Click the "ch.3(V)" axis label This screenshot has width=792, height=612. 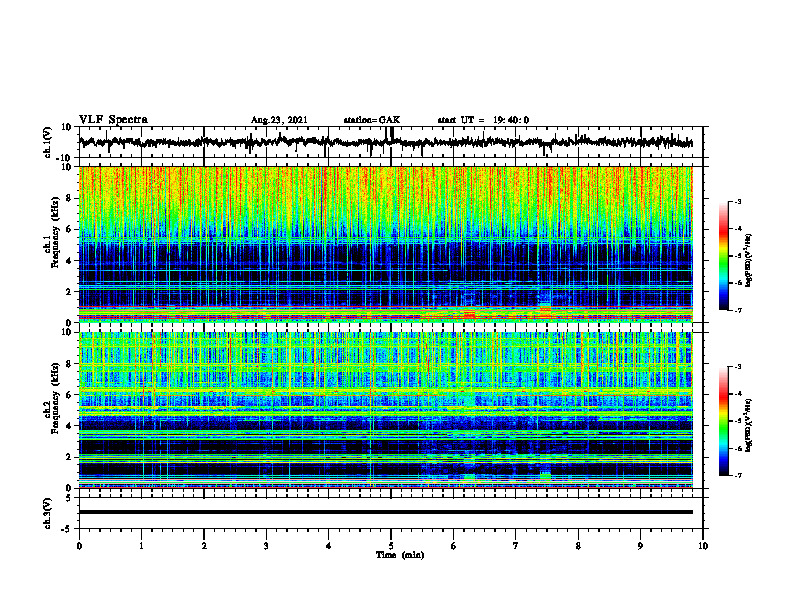[x=48, y=513]
